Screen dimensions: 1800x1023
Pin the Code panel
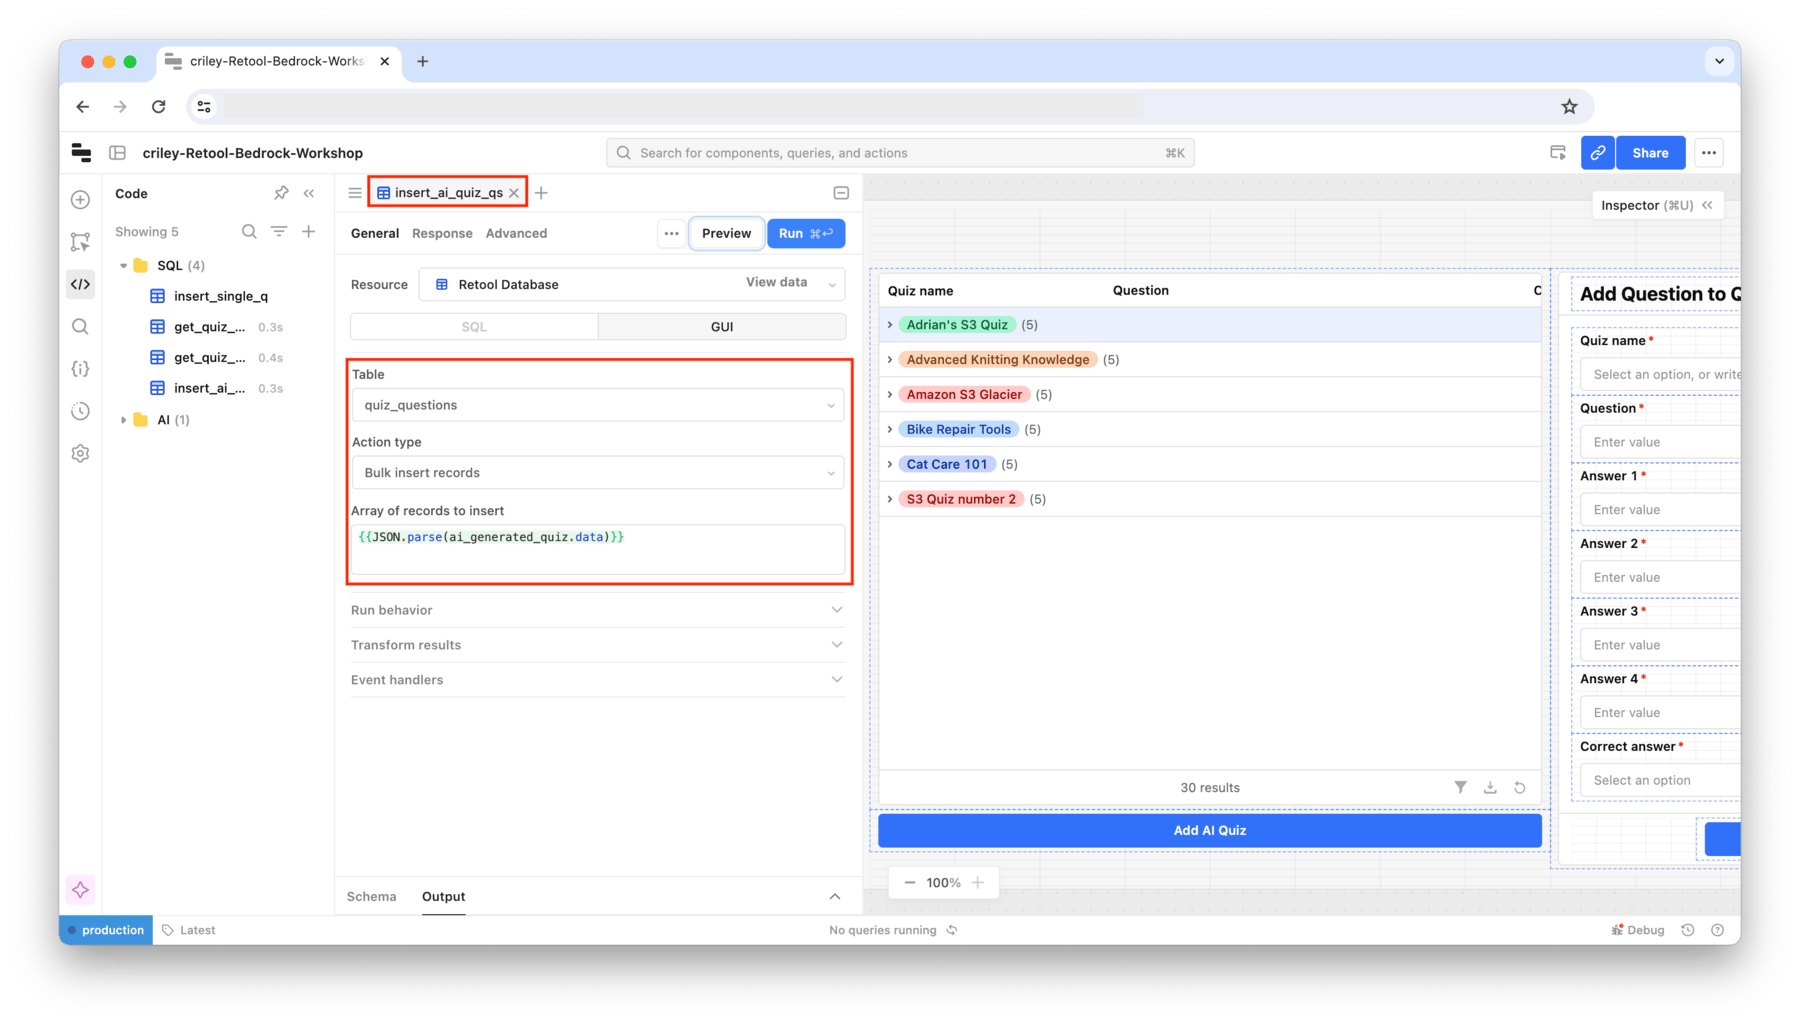pyautogui.click(x=281, y=193)
